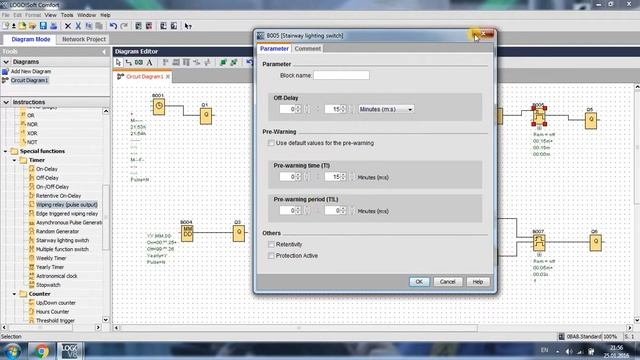Click the context help pointer icon

[188, 26]
